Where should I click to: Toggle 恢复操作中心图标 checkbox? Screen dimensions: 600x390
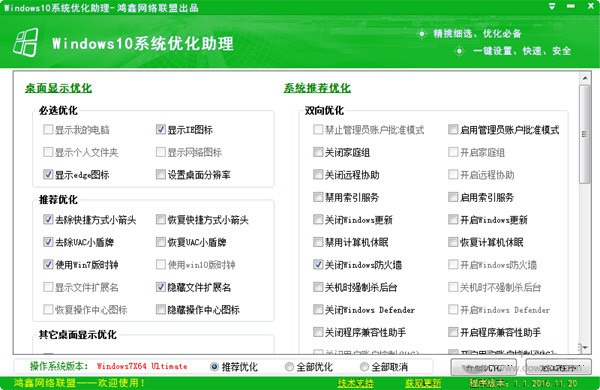pyautogui.click(x=48, y=309)
